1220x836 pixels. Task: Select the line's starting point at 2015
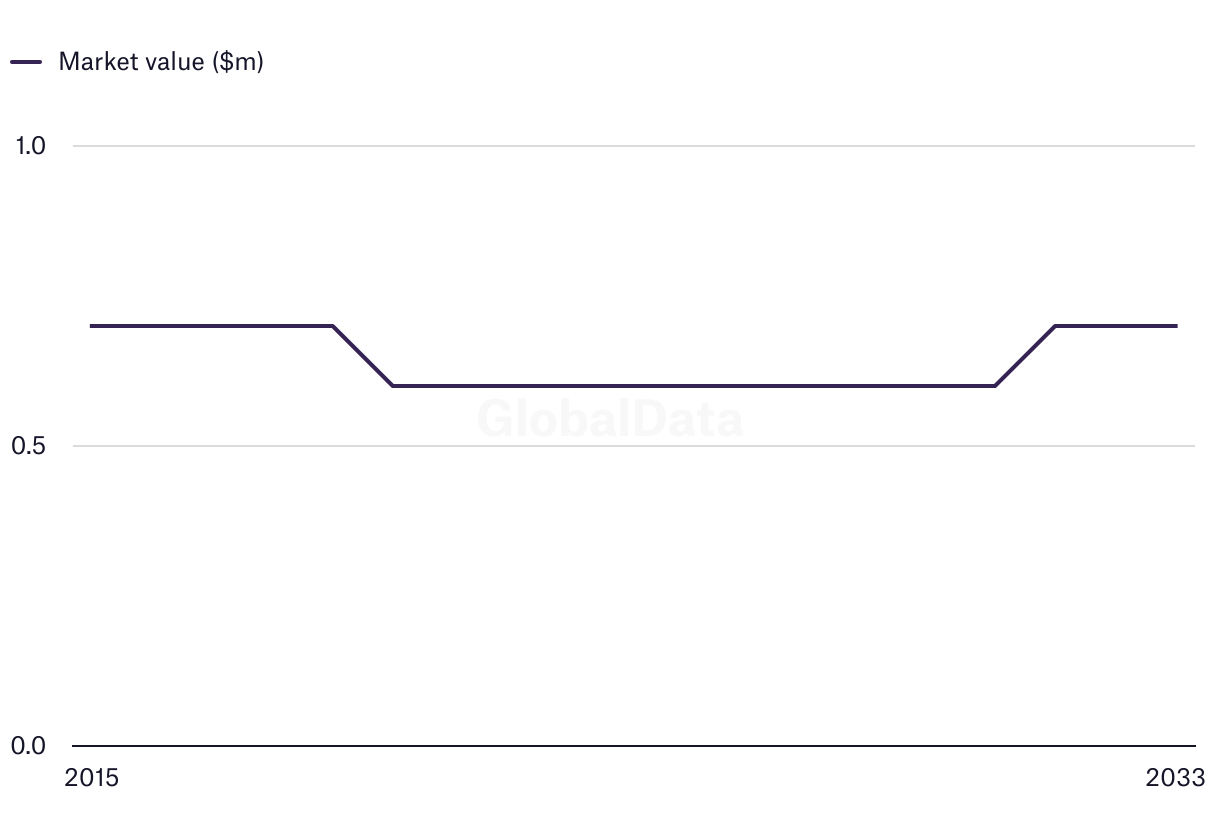pyautogui.click(x=91, y=326)
